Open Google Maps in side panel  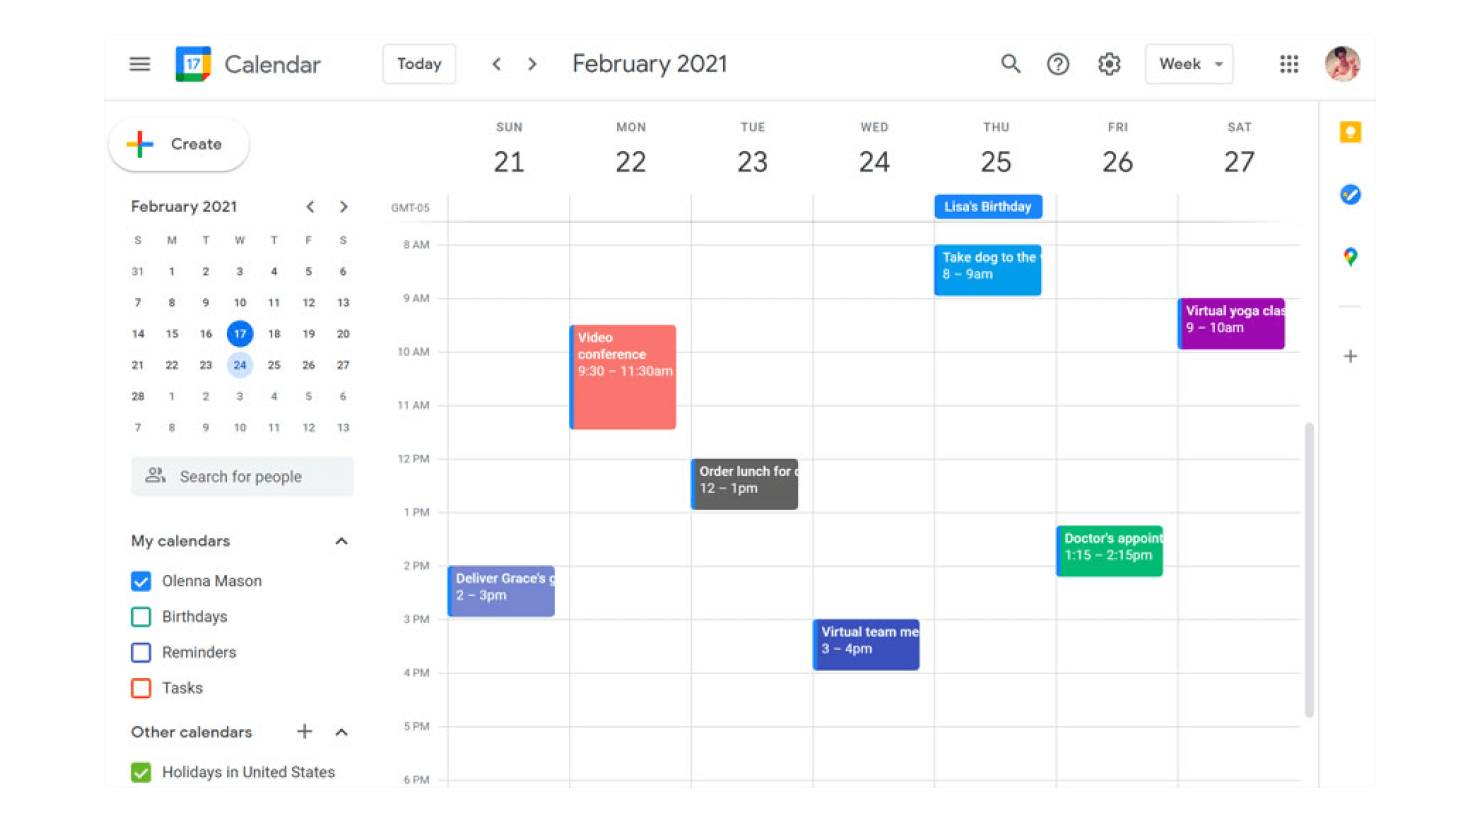pos(1350,257)
